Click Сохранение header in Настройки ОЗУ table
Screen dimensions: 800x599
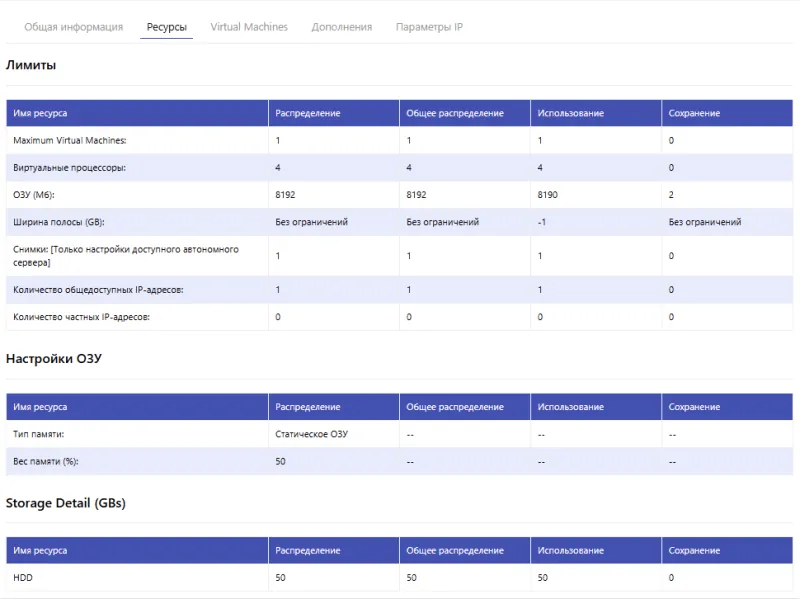(x=694, y=407)
